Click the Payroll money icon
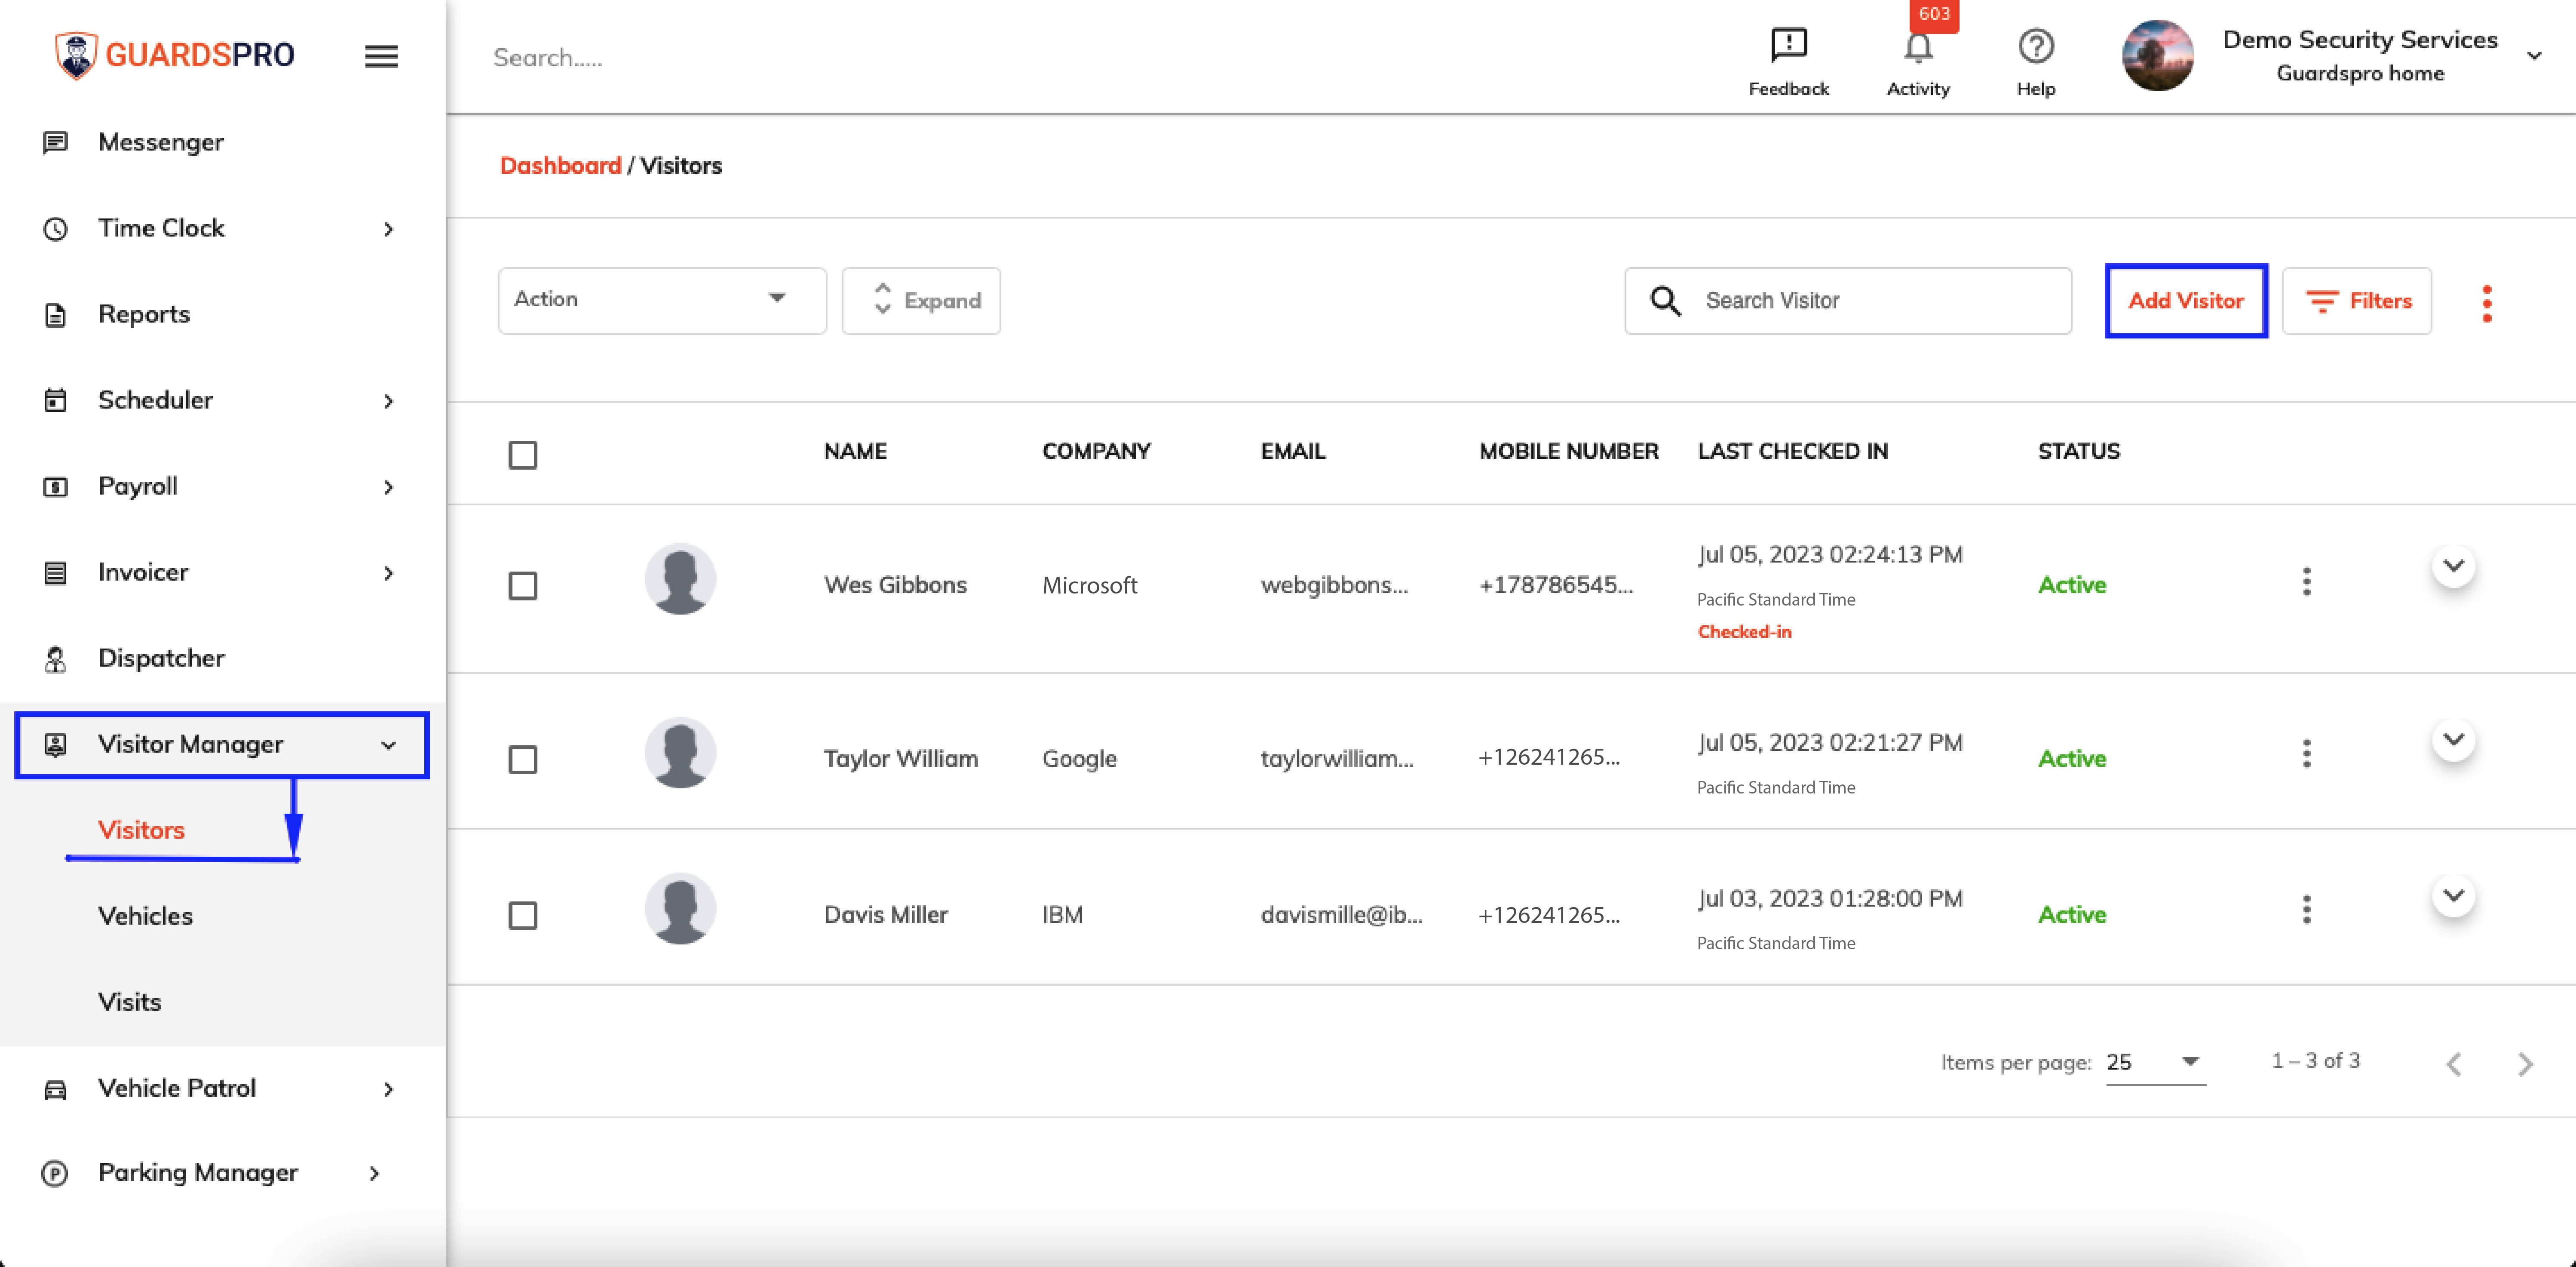Image resolution: width=2576 pixels, height=1267 pixels. click(x=55, y=487)
